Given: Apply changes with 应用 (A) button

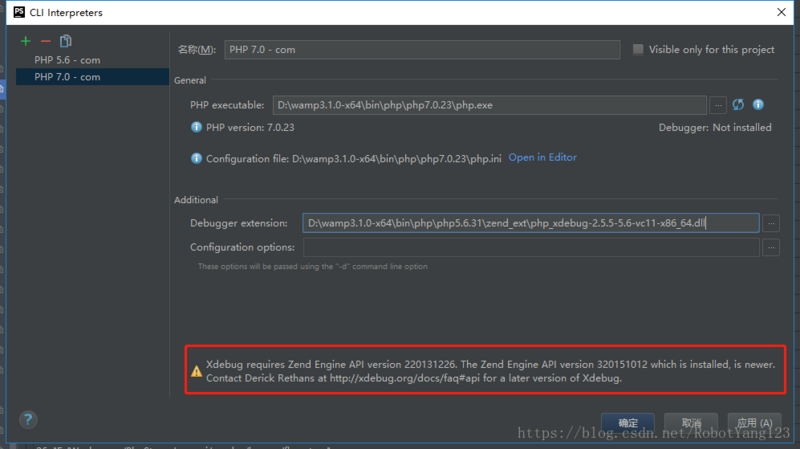Looking at the screenshot, I should (754, 423).
